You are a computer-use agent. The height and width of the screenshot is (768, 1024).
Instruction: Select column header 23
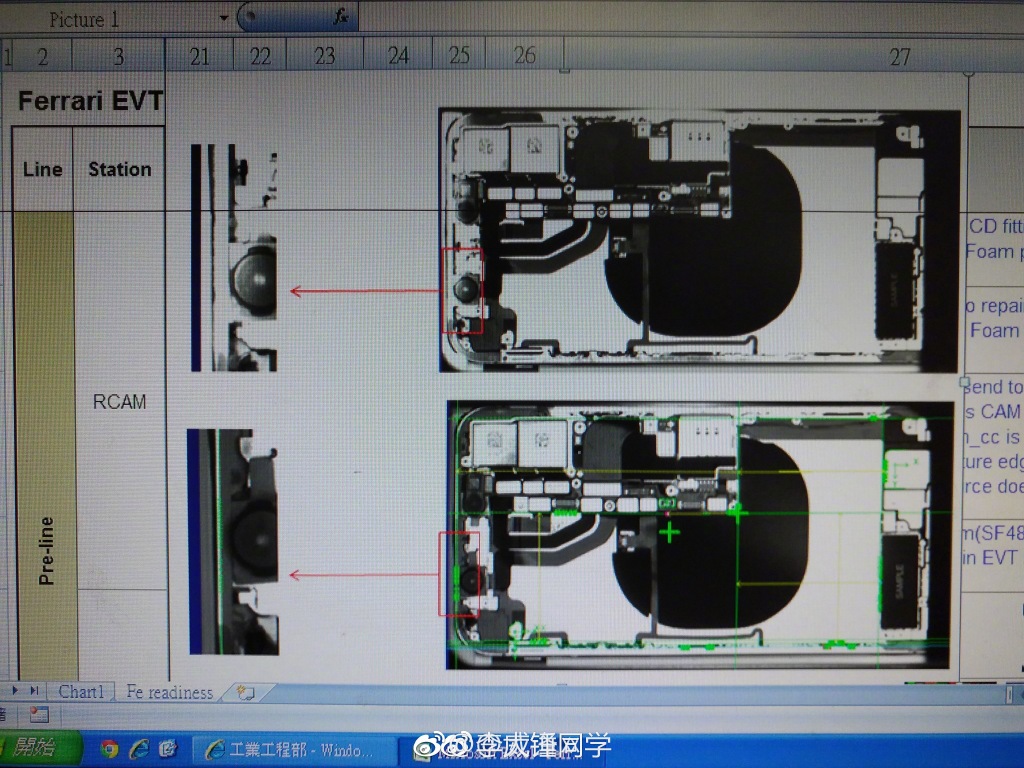click(x=325, y=56)
